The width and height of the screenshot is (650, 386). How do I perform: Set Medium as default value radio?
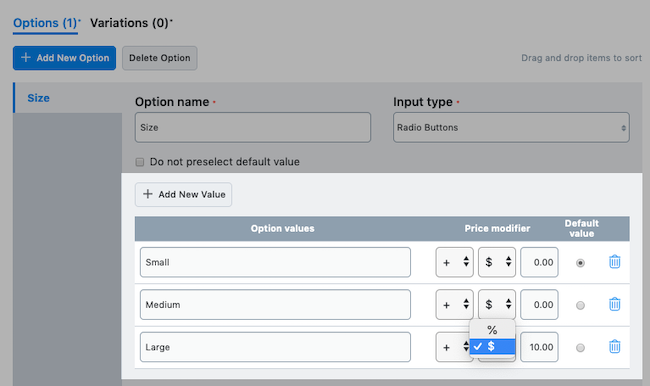(580, 306)
